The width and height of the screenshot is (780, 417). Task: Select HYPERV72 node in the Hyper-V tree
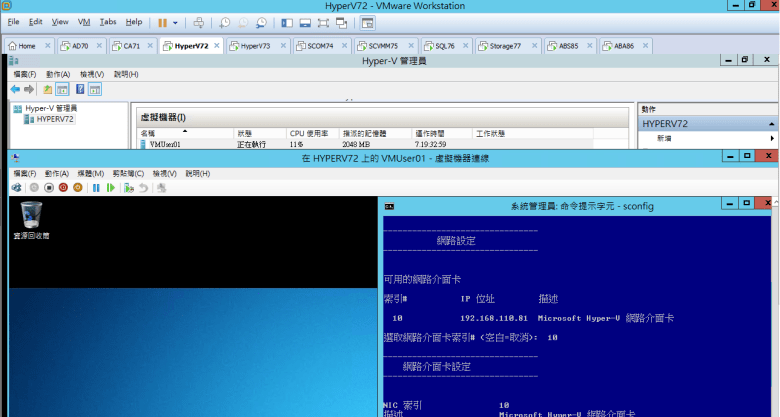click(x=54, y=119)
